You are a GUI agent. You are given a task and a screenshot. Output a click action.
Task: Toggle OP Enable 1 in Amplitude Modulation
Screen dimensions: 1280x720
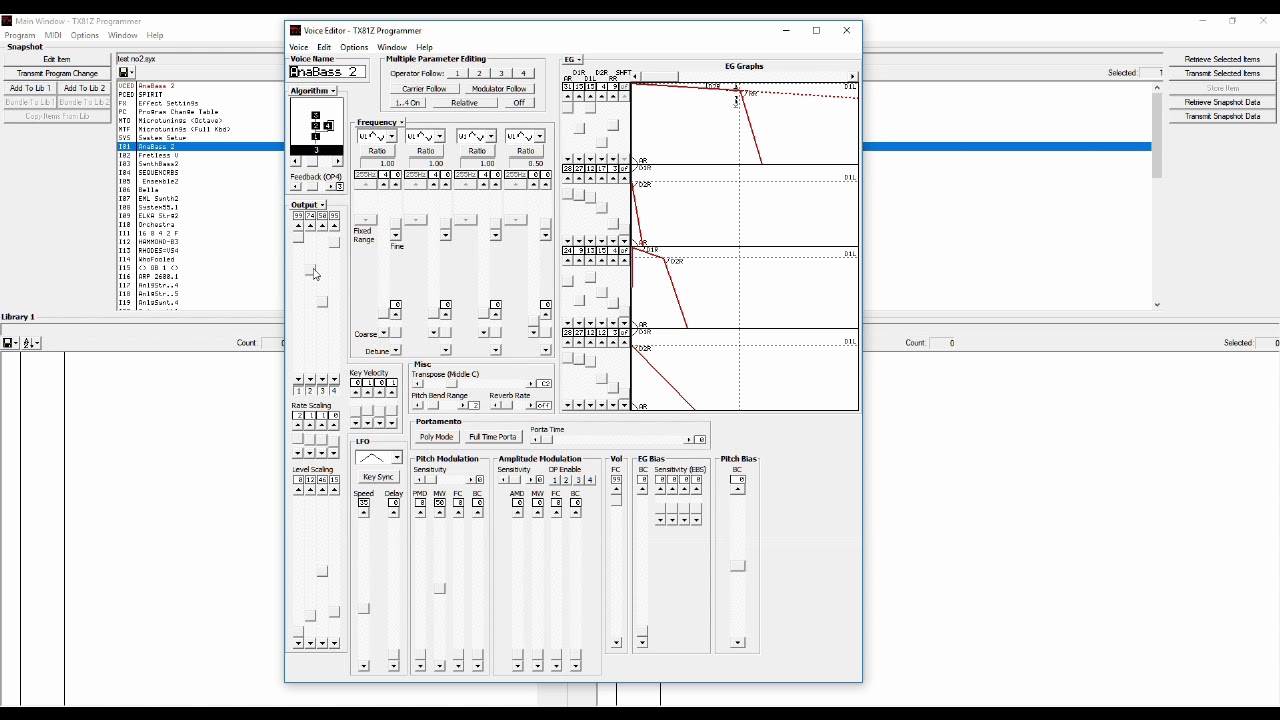click(x=554, y=480)
